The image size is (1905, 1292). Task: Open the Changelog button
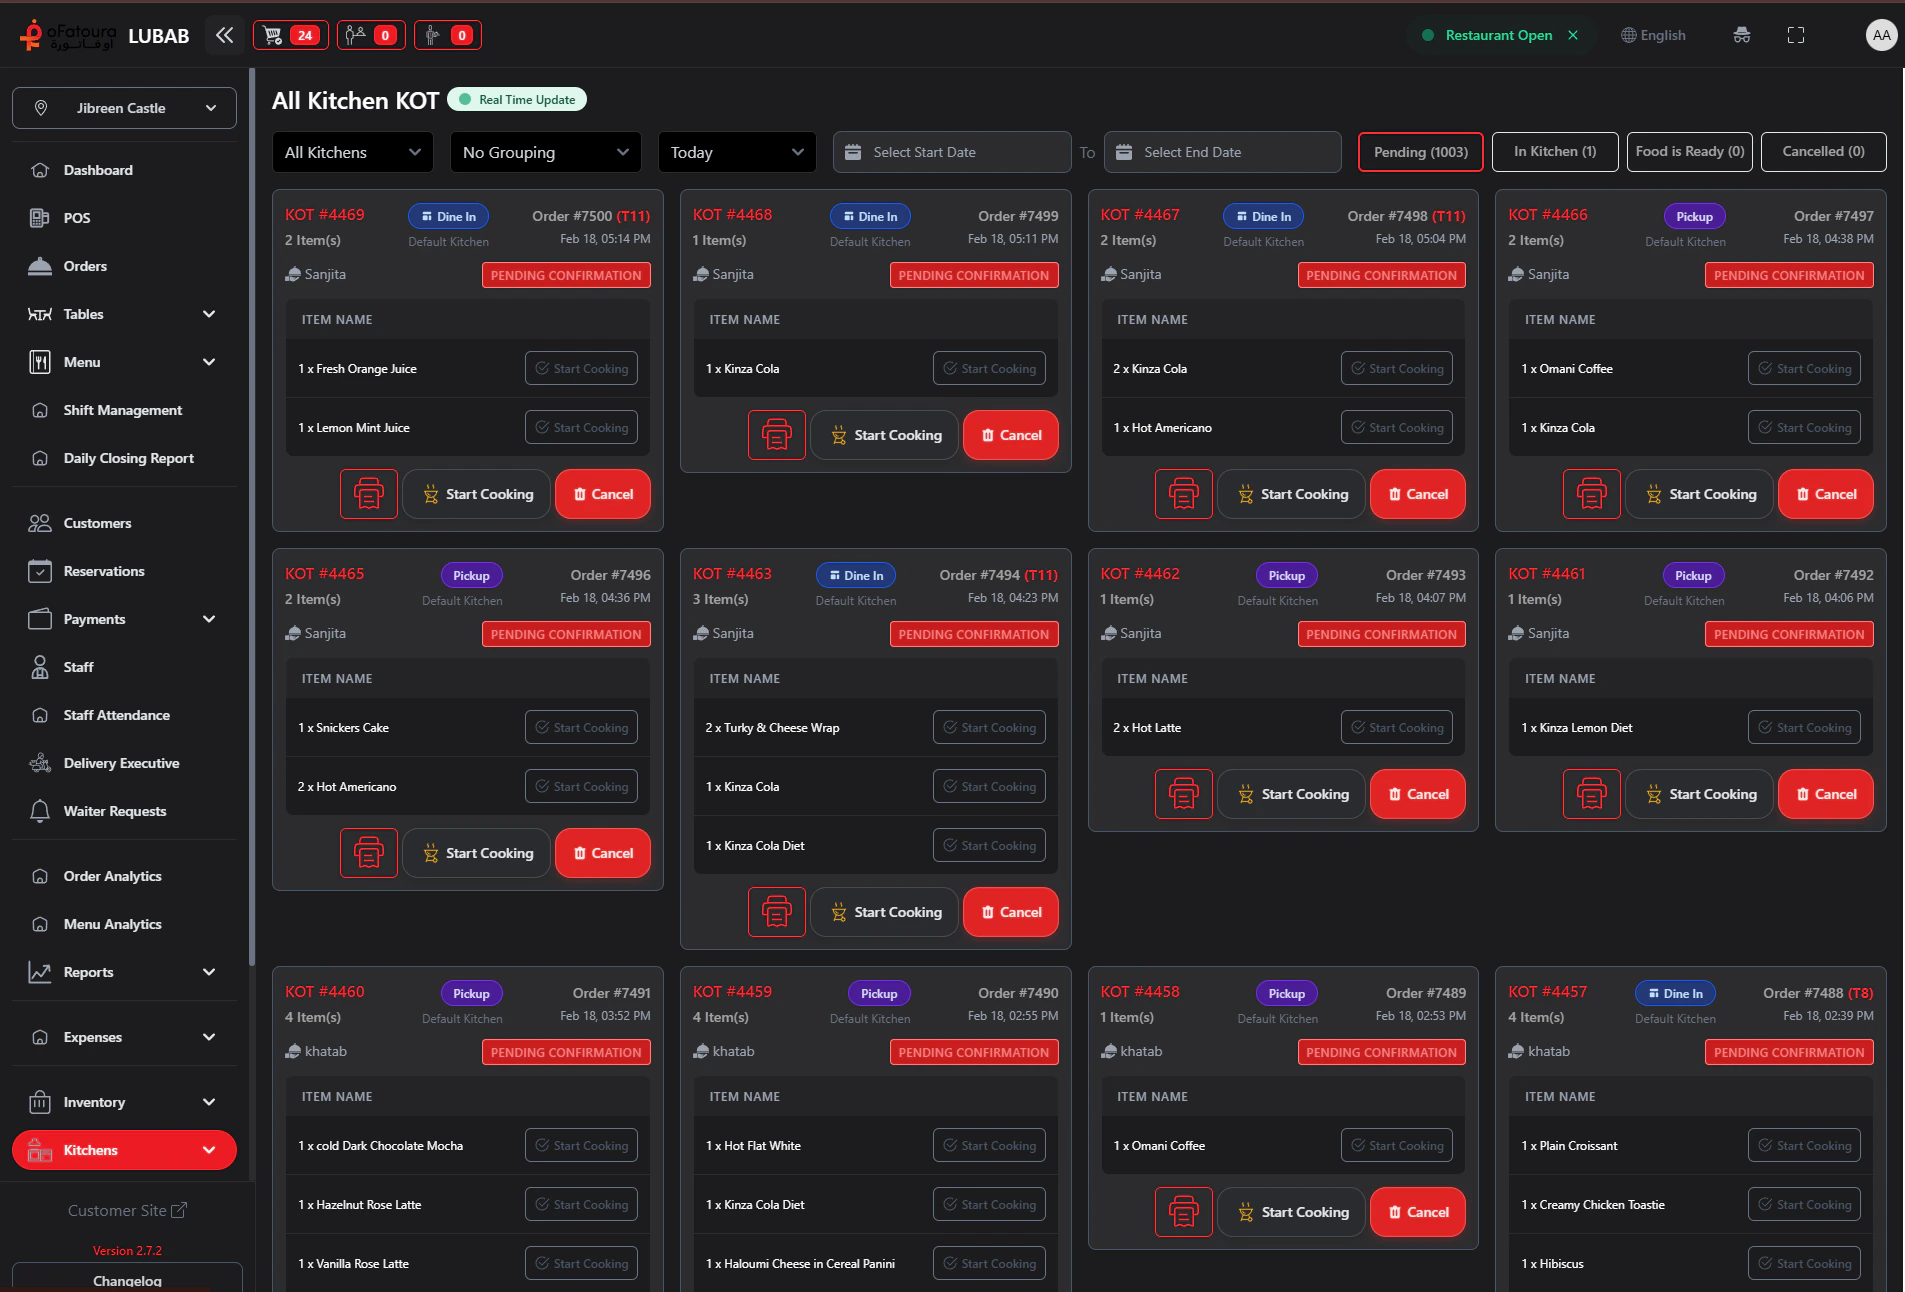tap(127, 1278)
